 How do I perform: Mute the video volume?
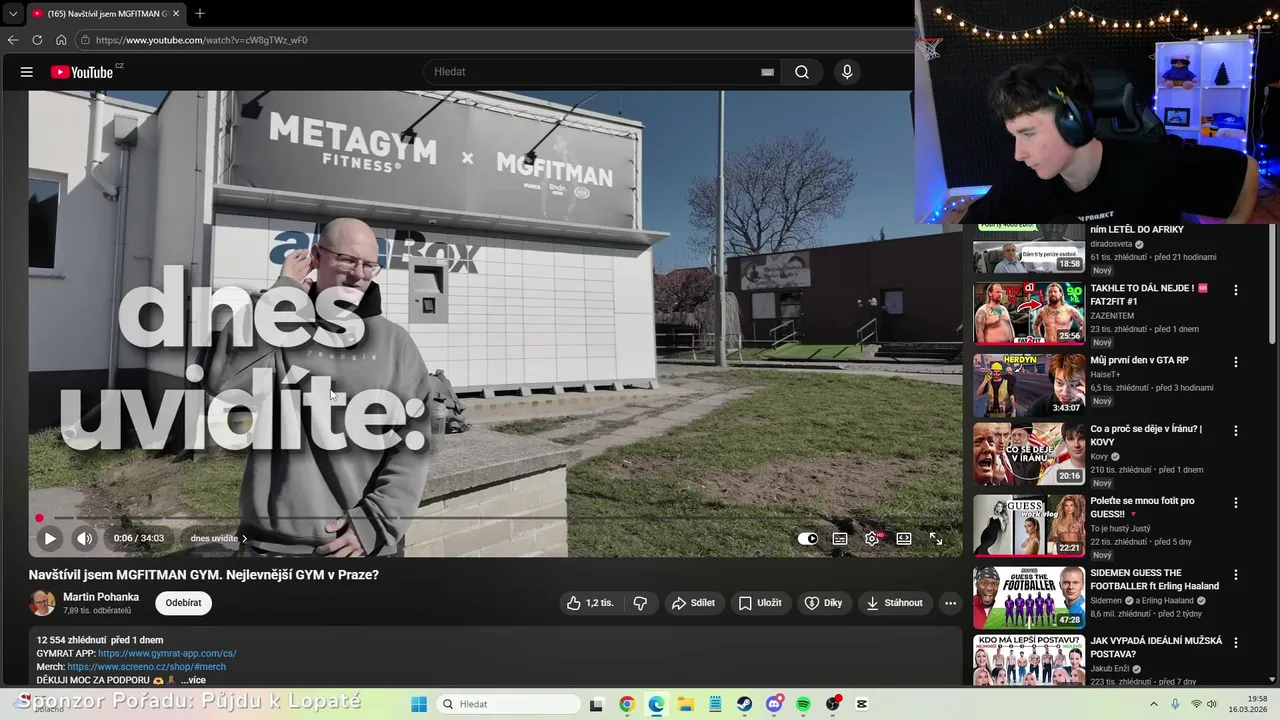point(84,538)
